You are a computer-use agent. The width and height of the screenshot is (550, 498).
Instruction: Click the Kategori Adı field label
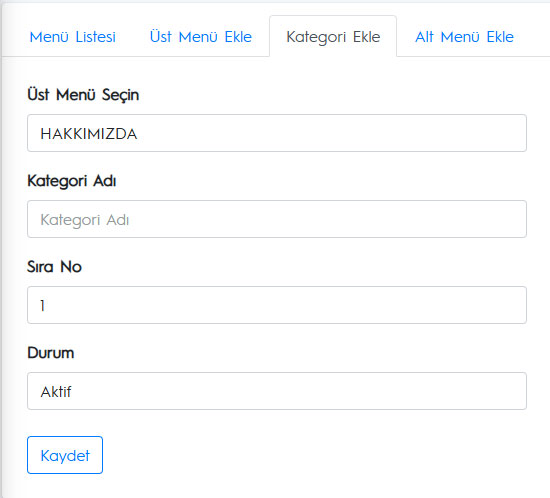click(72, 181)
